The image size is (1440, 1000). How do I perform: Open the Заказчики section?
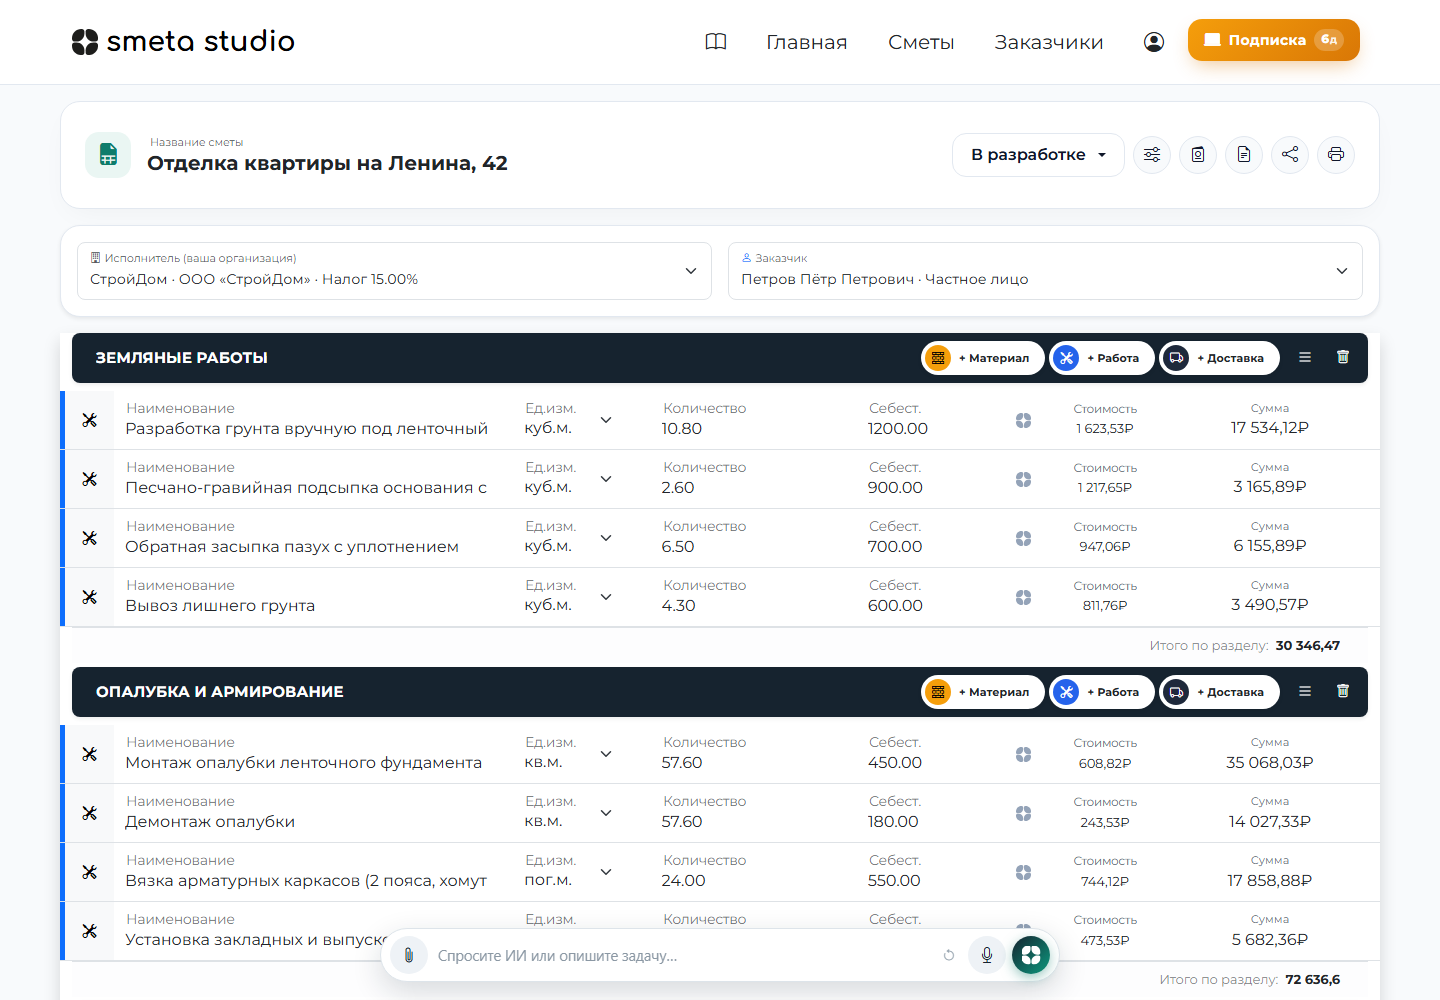[x=1049, y=42]
